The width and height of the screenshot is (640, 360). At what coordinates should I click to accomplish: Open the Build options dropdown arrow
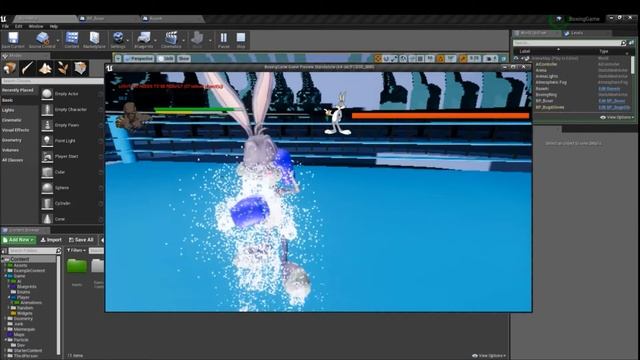pos(210,40)
